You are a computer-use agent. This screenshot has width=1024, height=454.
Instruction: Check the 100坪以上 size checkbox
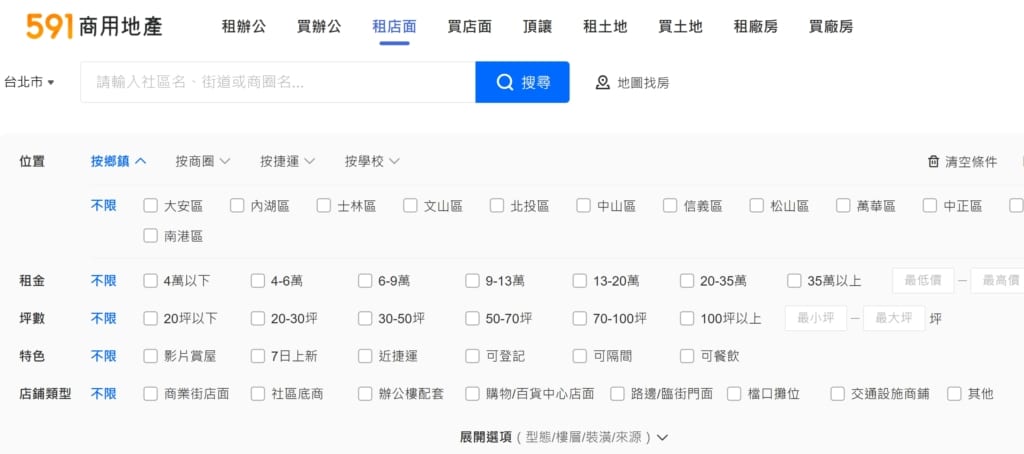point(687,318)
